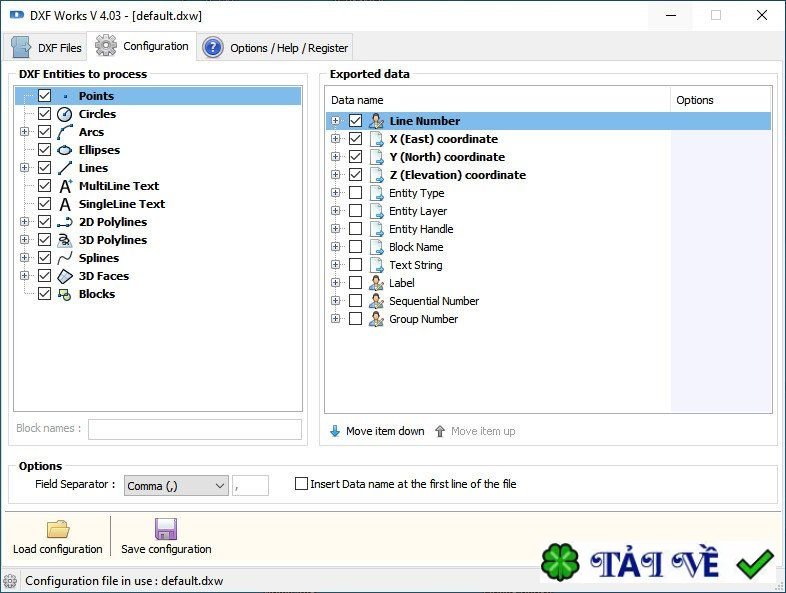The image size is (786, 593).
Task: Click the Data name column header
Action: (498, 100)
